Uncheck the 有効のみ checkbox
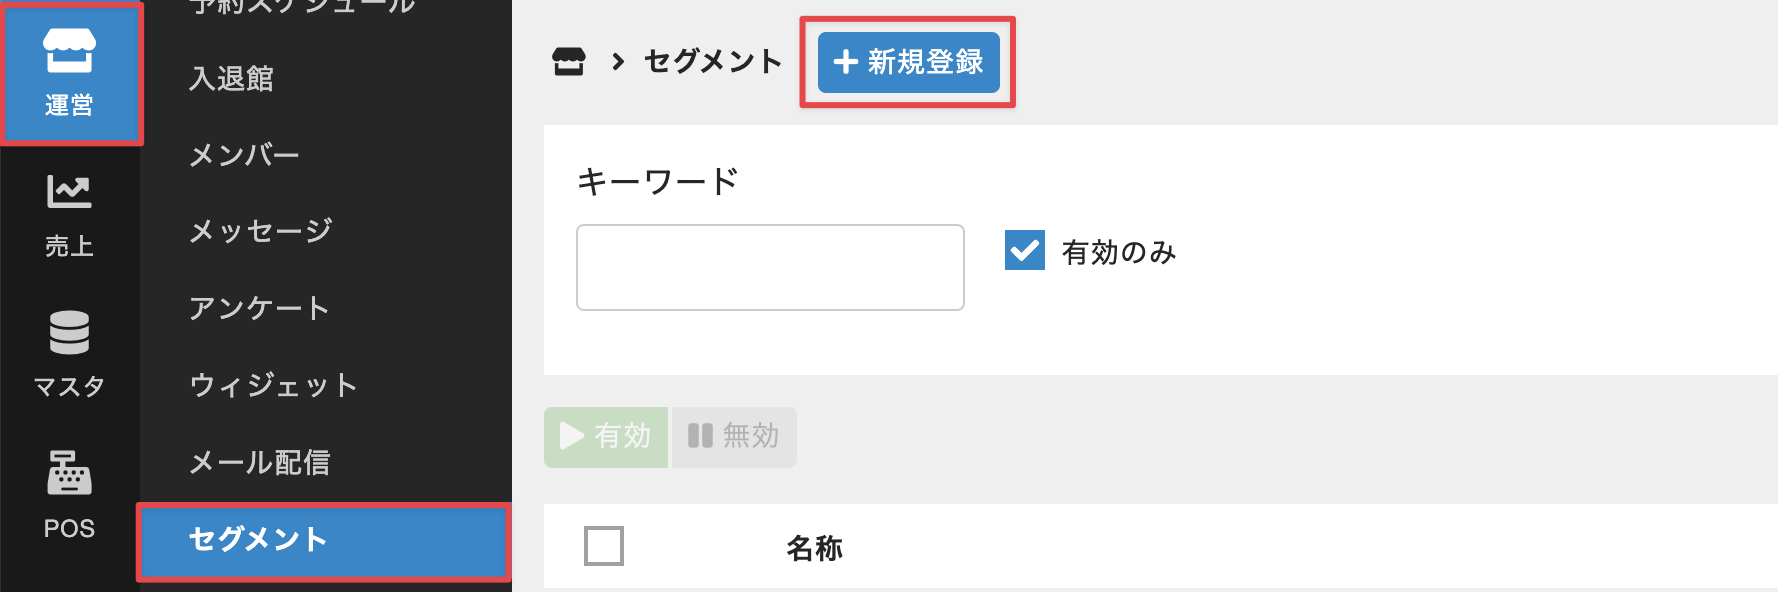Viewport: 1778px width, 592px height. click(x=1024, y=252)
